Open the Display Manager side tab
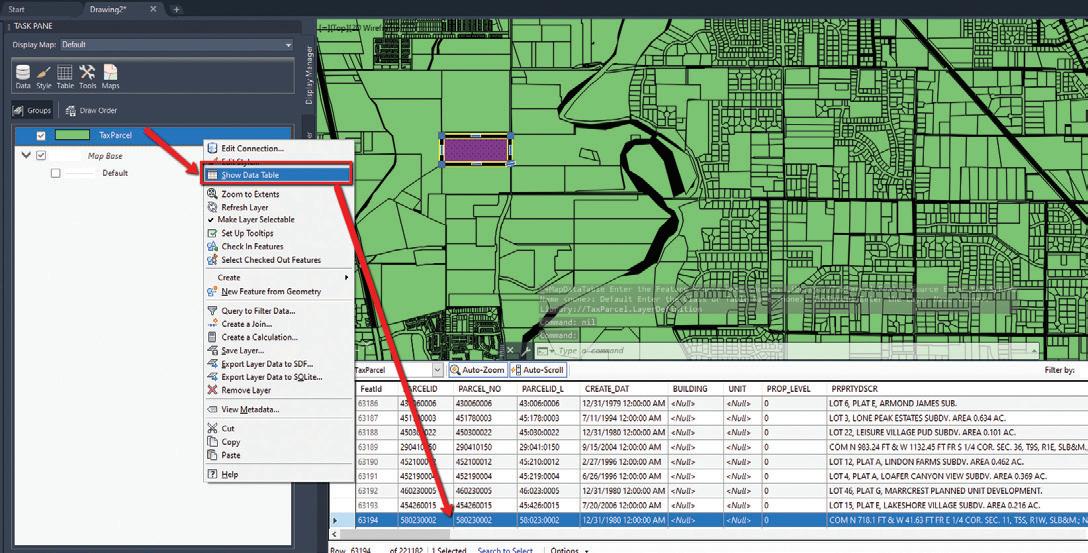 309,75
